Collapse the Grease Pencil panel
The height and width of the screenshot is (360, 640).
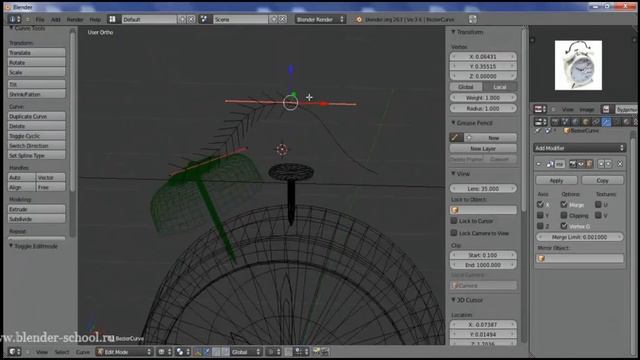click(x=453, y=122)
